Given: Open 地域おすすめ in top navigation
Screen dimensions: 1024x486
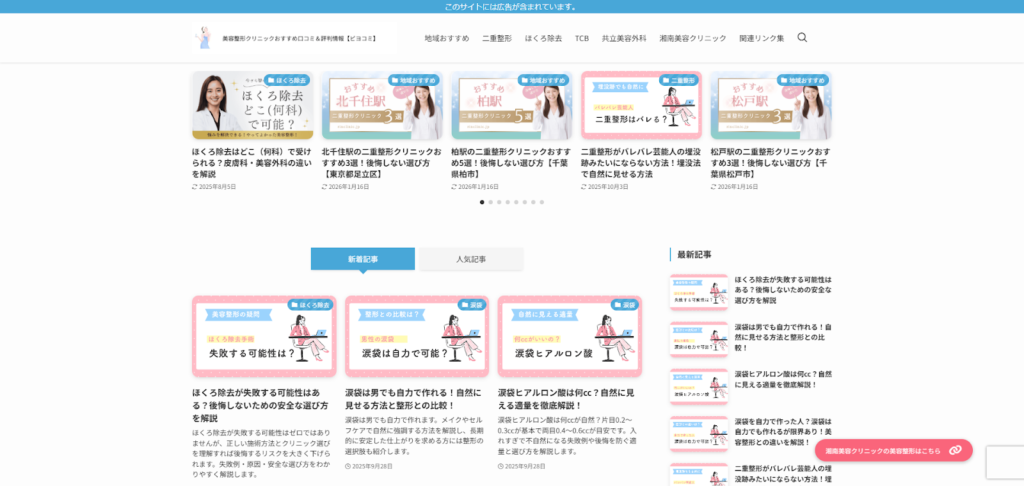Looking at the screenshot, I should 447,38.
